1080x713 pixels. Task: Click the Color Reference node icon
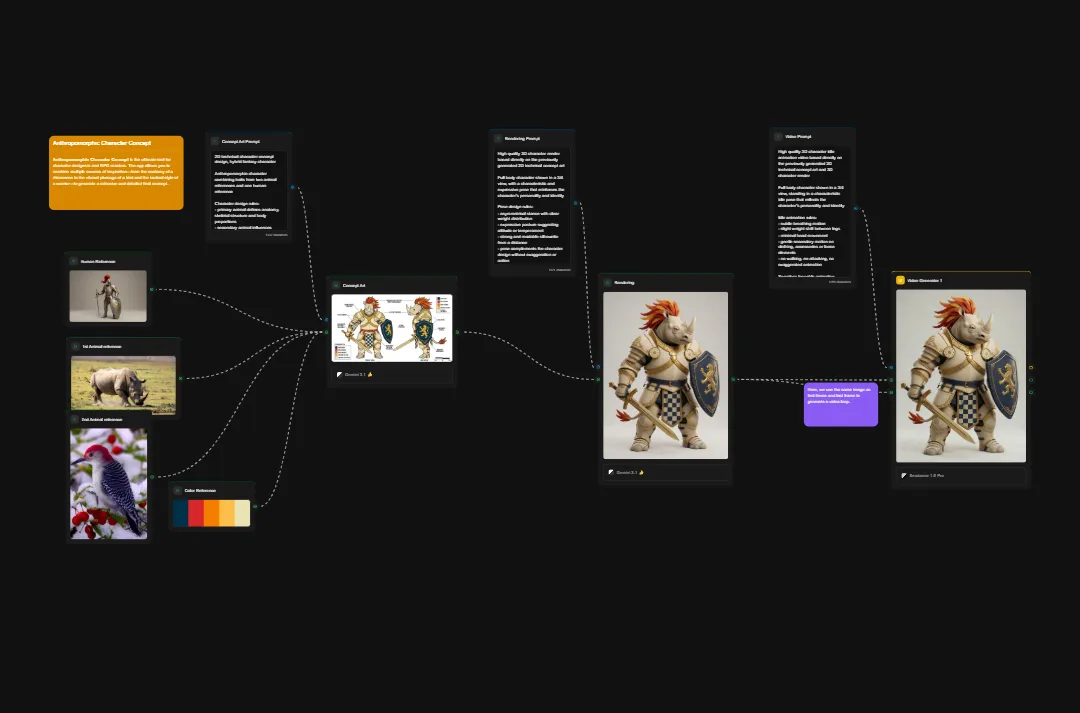175,490
